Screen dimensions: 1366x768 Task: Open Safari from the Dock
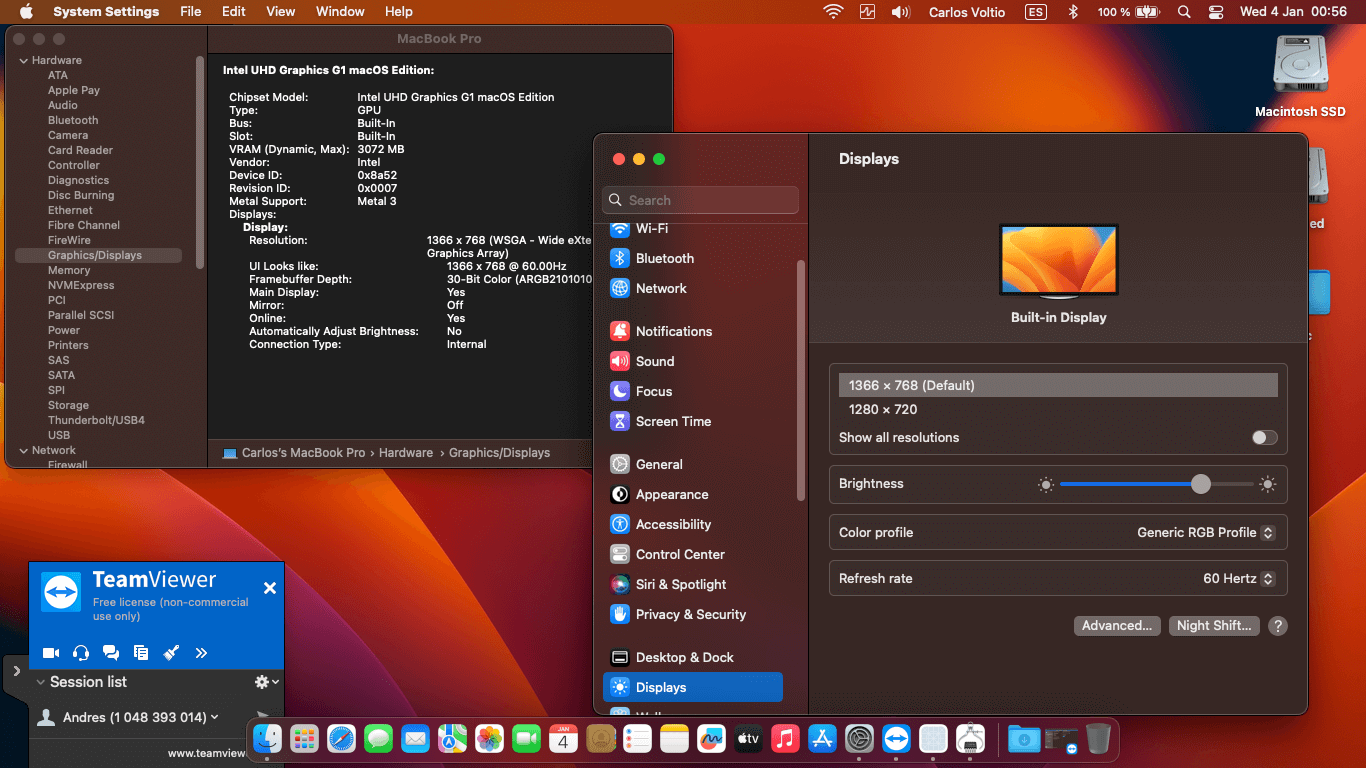[342, 739]
